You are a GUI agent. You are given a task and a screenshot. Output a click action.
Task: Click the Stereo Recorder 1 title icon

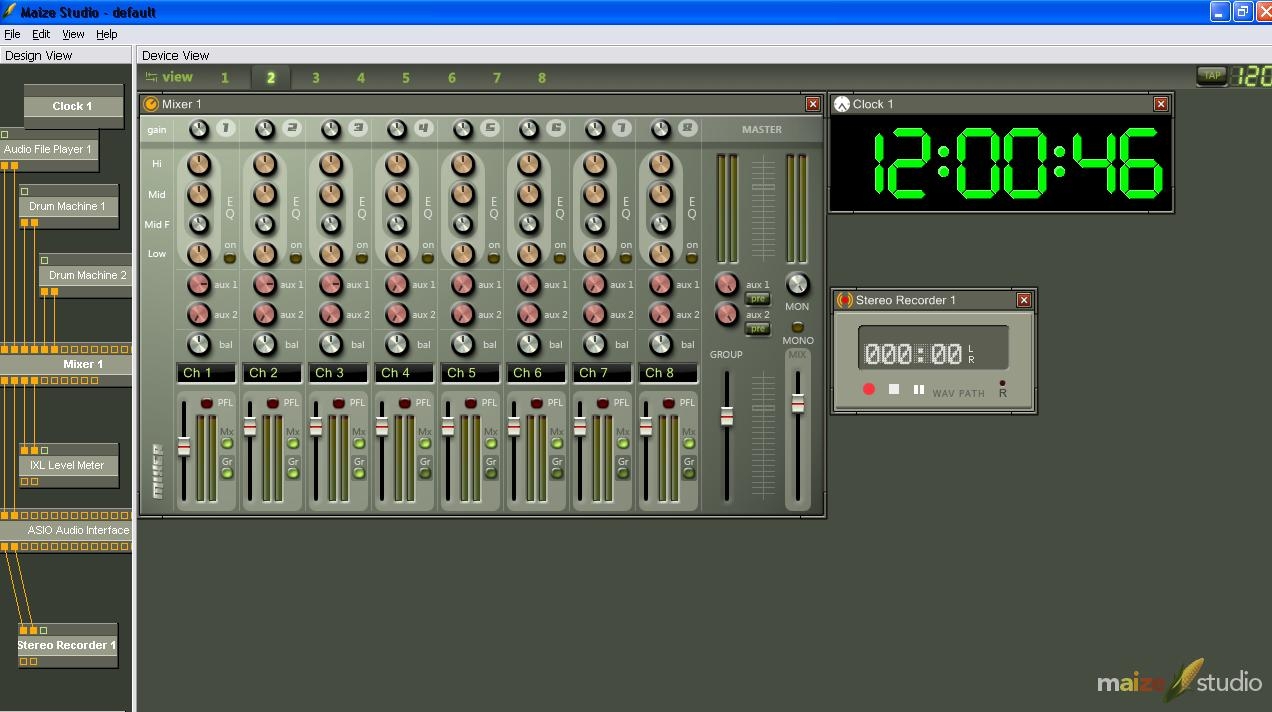[845, 300]
